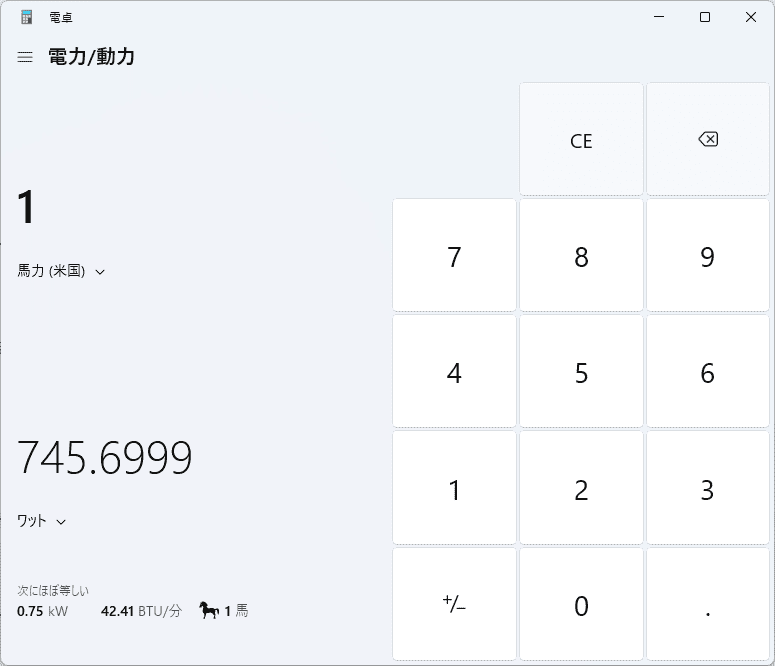Insert a decimal point

pyautogui.click(x=707, y=605)
